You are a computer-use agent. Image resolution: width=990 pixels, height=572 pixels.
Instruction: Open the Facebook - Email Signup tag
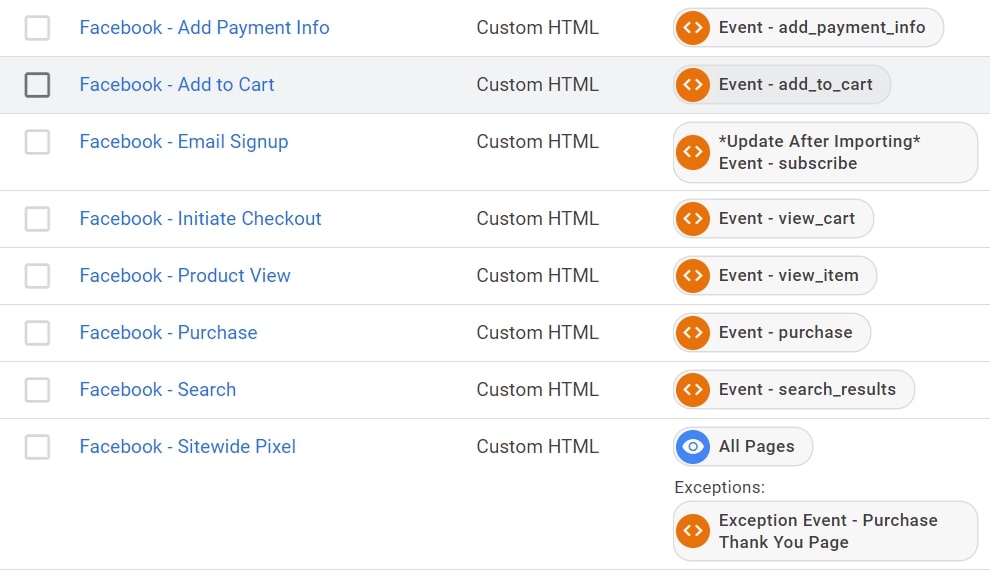point(184,142)
